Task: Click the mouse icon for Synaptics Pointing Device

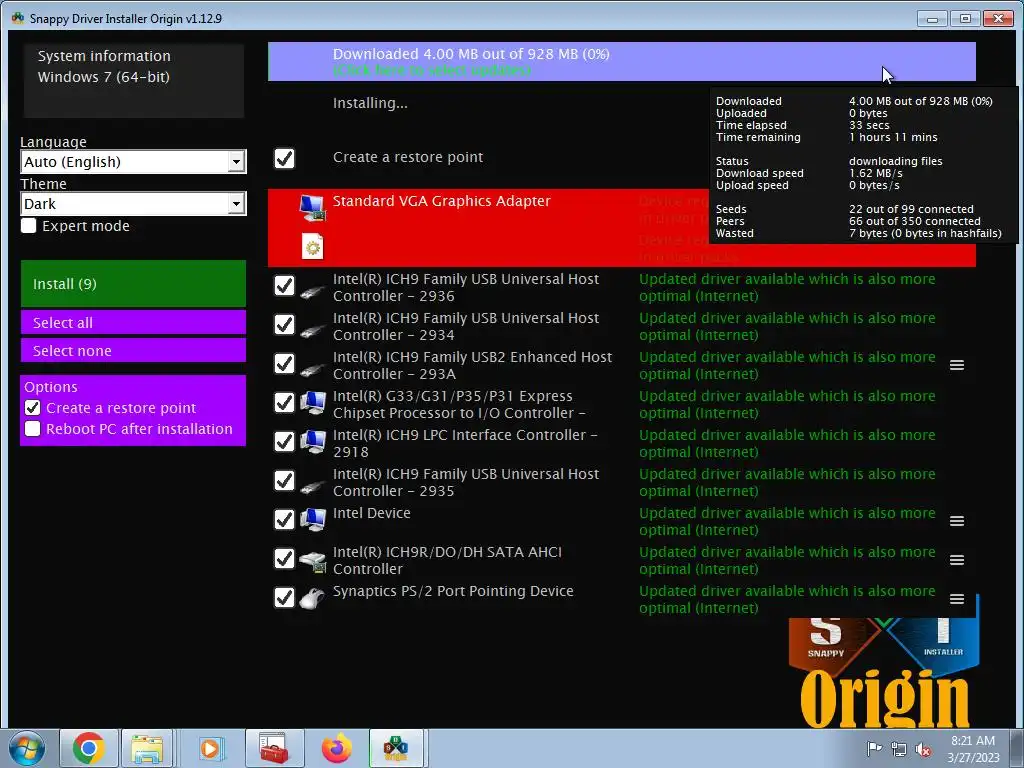Action: tap(313, 598)
